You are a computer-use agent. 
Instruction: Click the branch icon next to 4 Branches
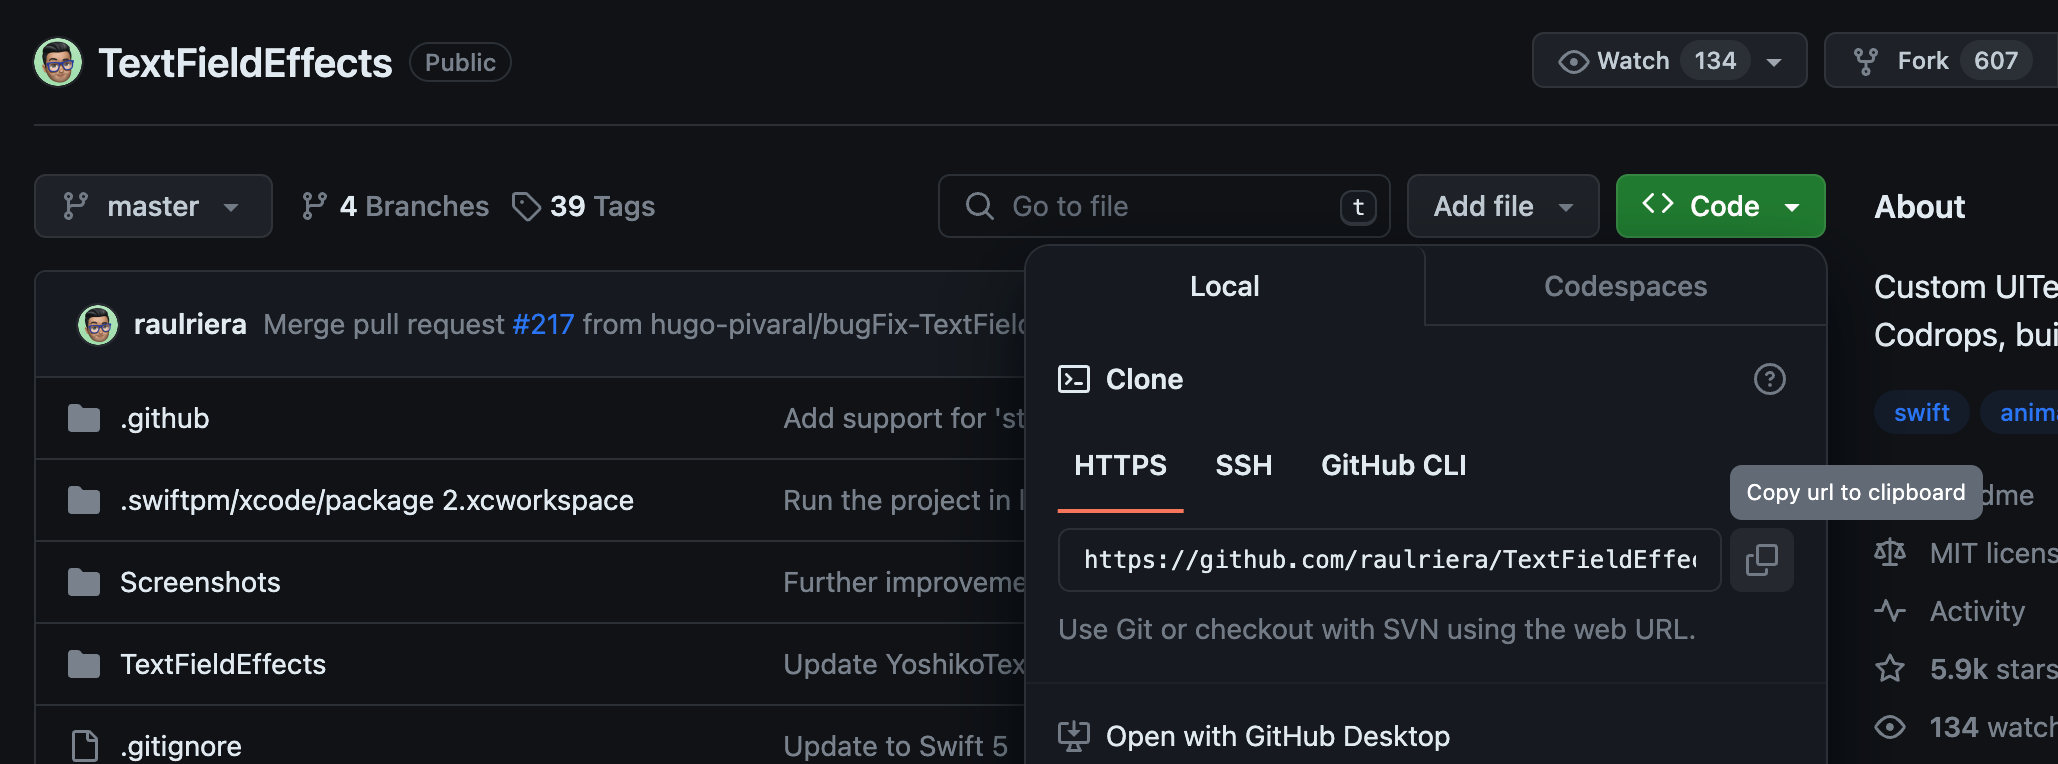[x=314, y=206]
